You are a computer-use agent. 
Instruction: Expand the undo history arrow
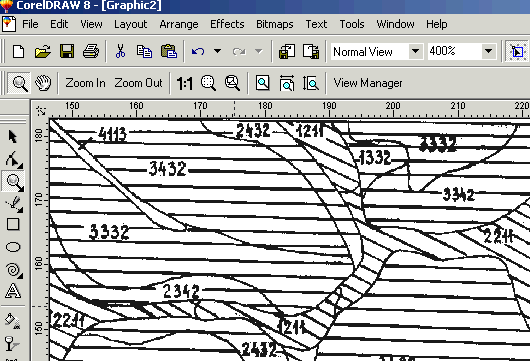point(217,51)
